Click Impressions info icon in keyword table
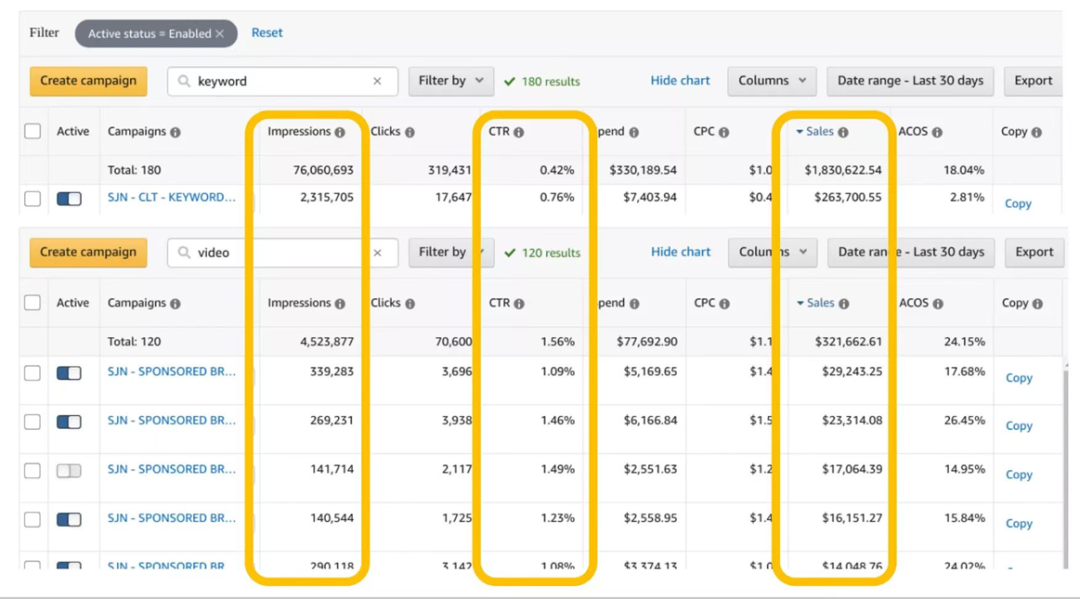 pos(340,132)
